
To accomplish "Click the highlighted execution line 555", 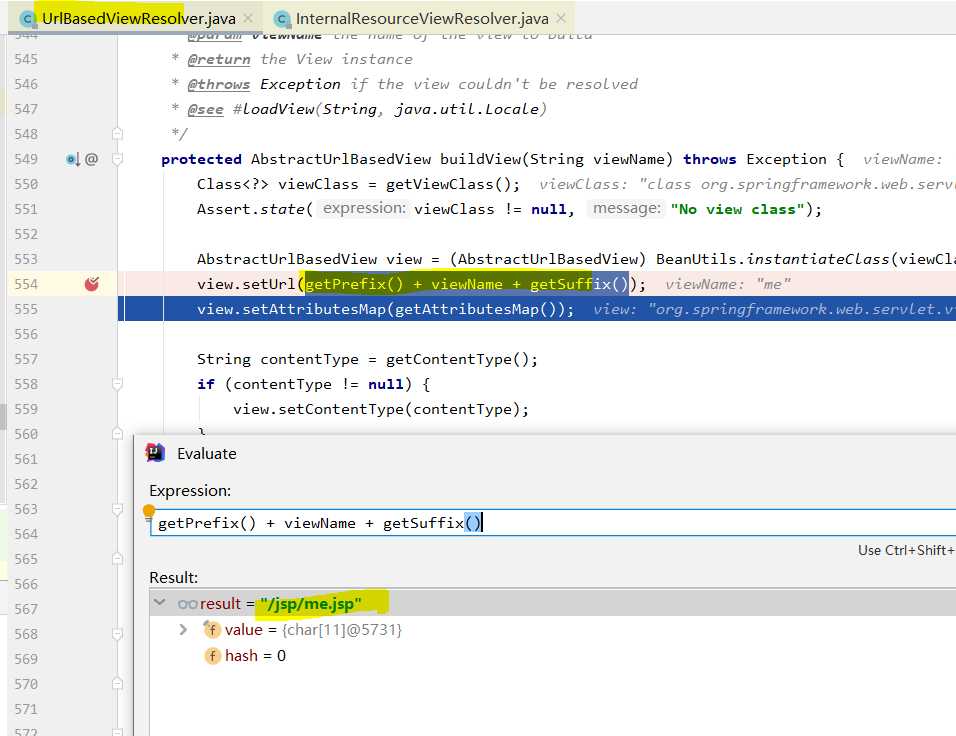I will pos(537,309).
